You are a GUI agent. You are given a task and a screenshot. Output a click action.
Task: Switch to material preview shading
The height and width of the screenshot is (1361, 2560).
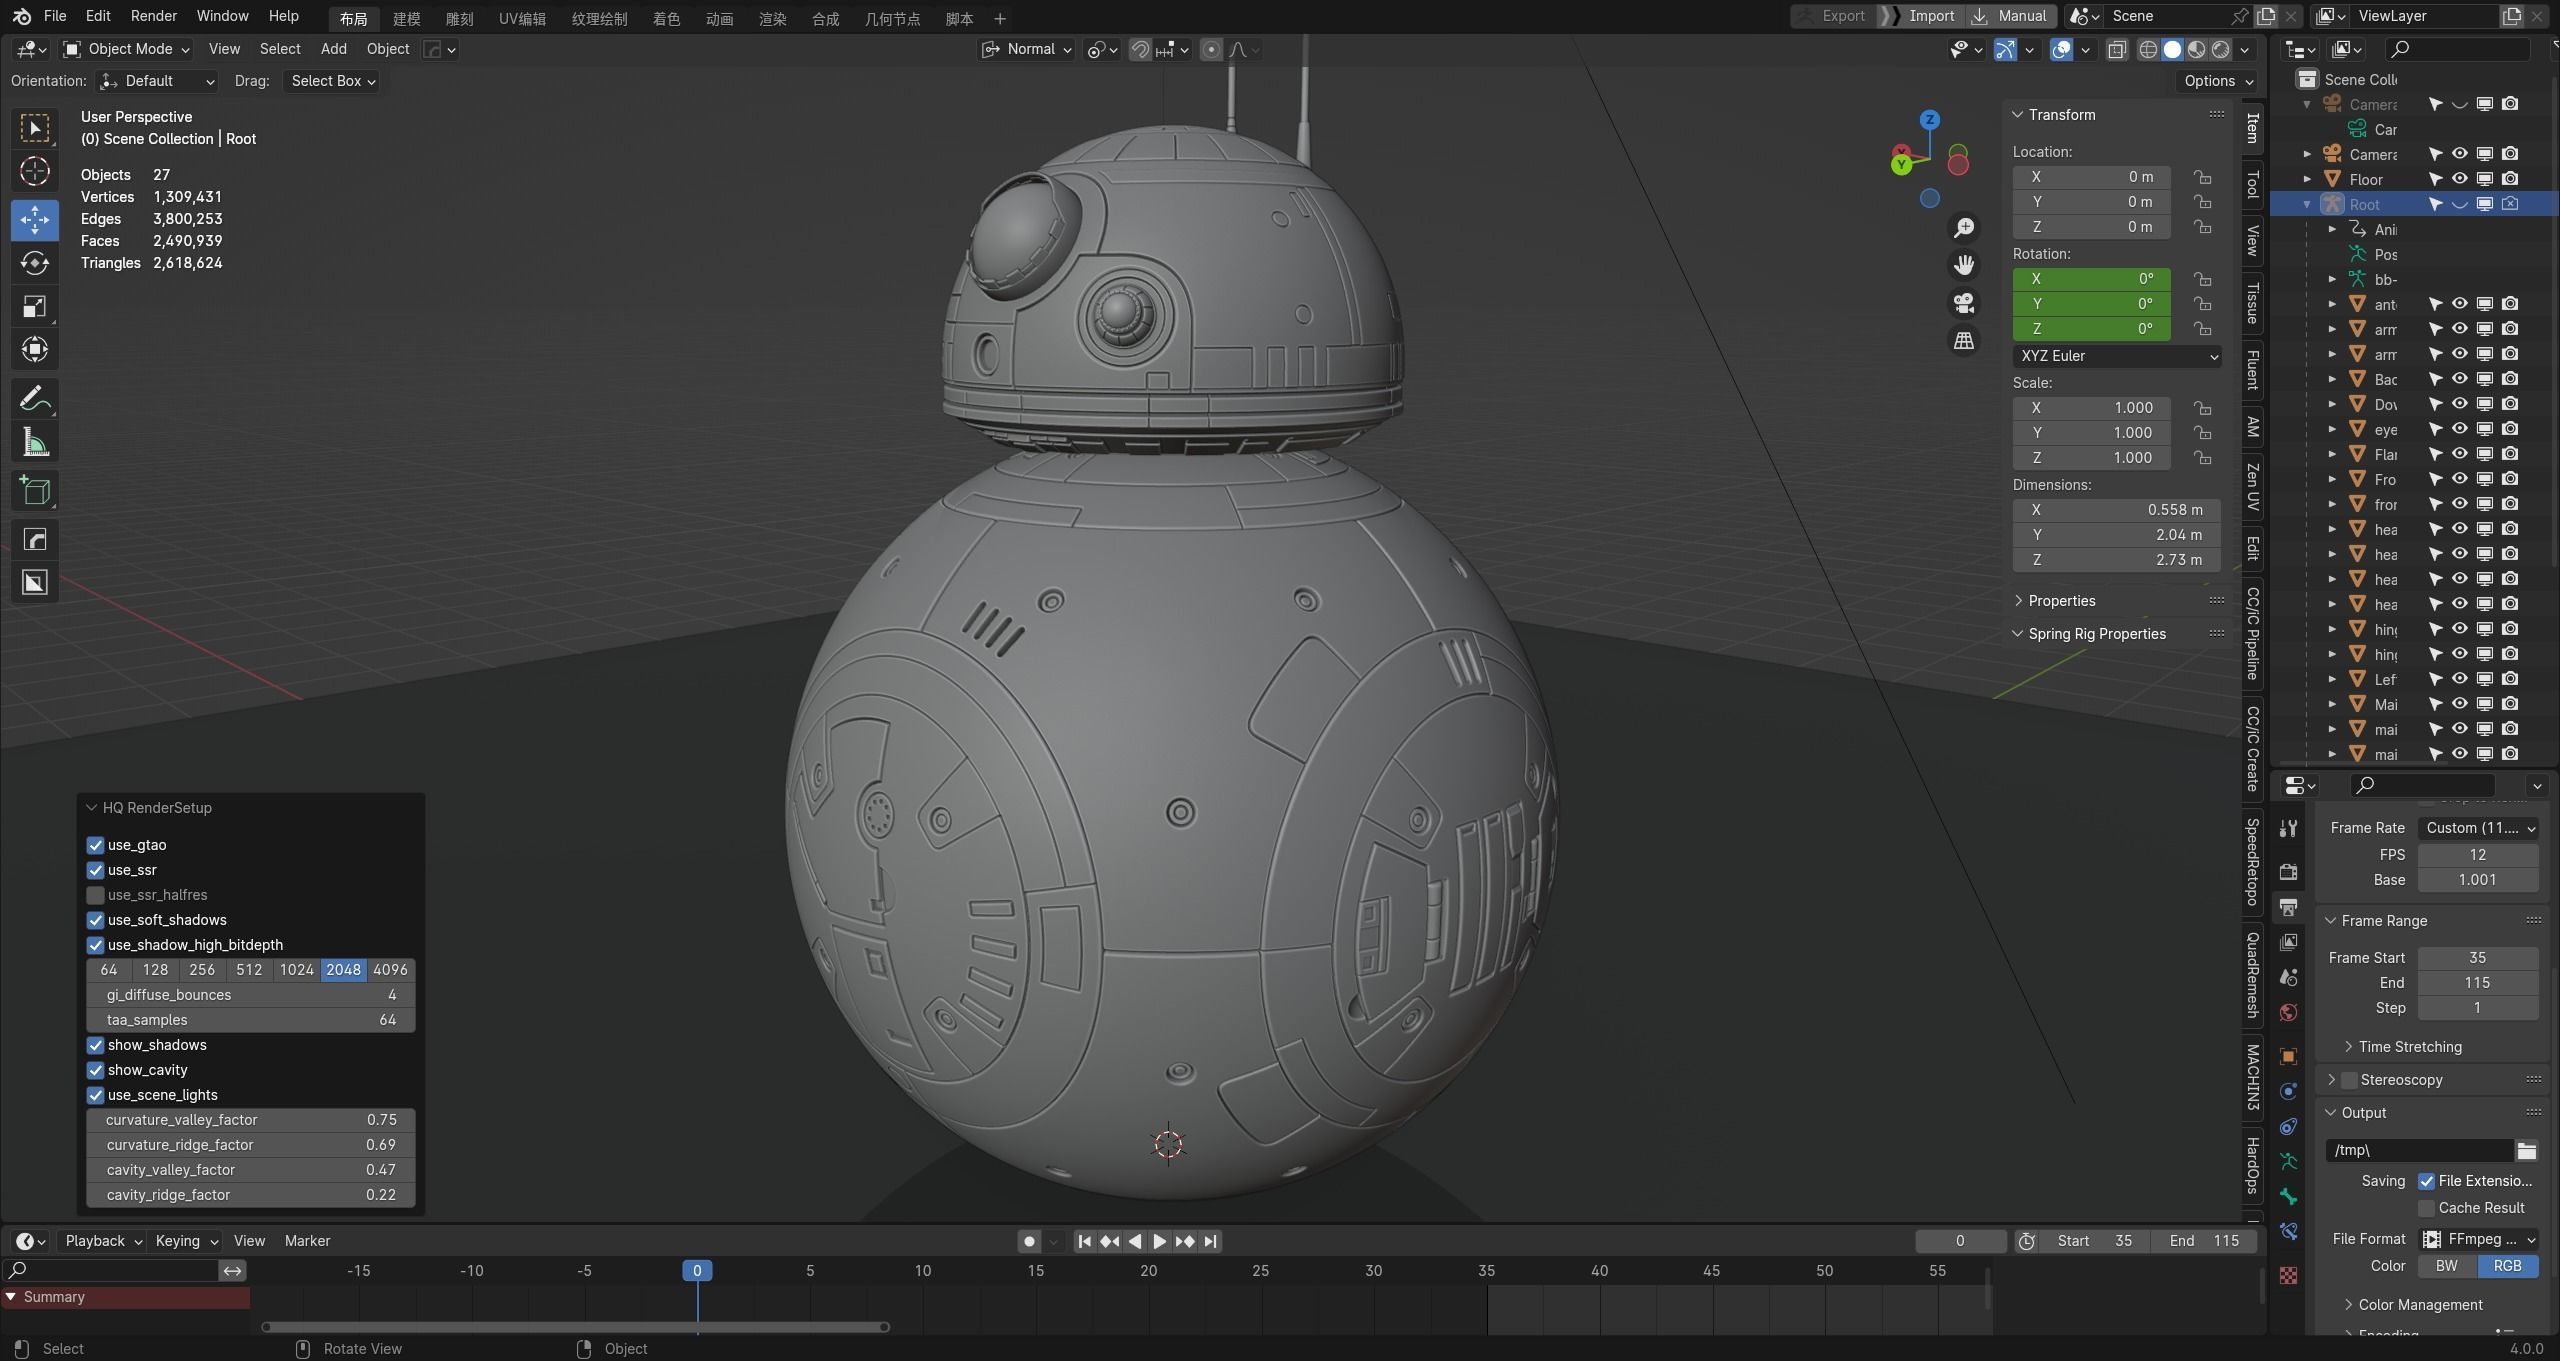[x=2196, y=49]
